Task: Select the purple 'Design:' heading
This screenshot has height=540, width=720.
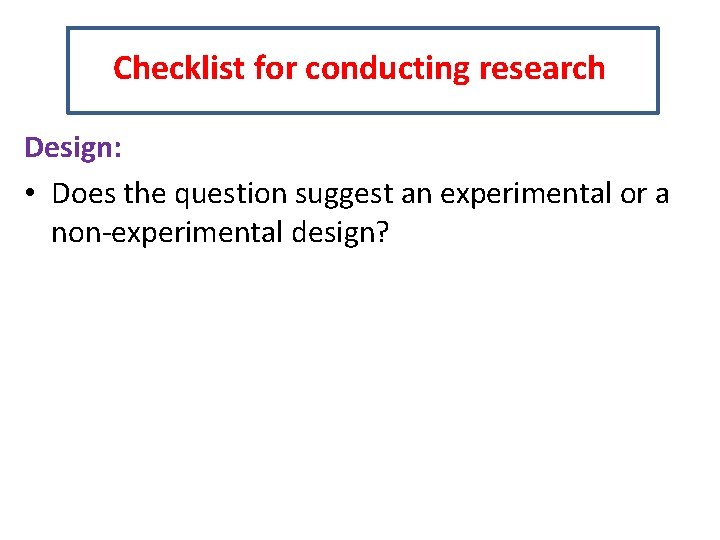Action: (73, 148)
